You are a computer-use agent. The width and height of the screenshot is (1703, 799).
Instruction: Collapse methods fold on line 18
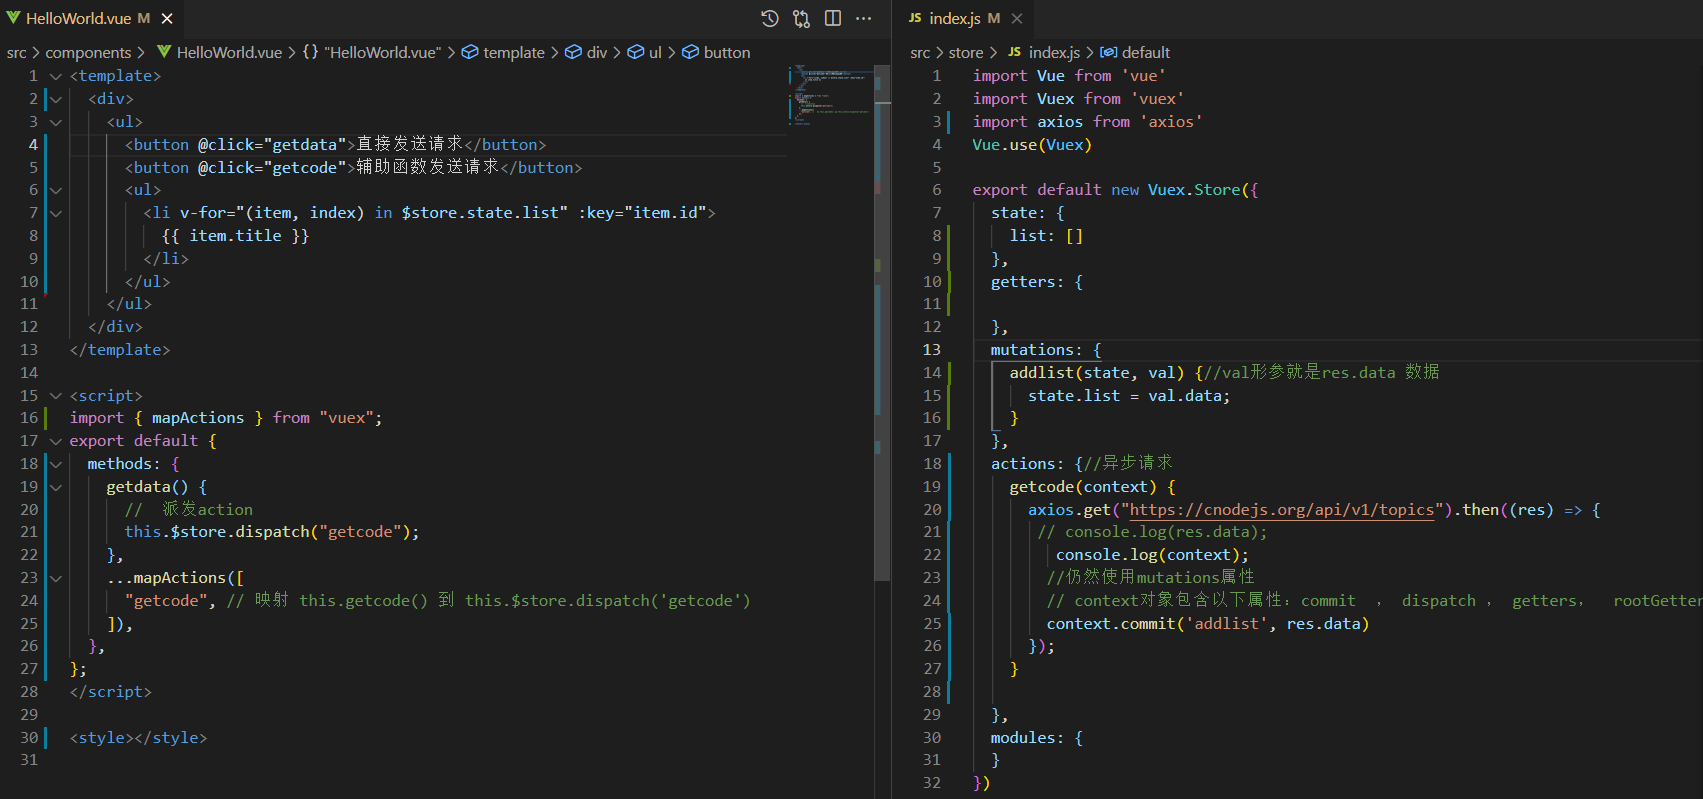(56, 464)
